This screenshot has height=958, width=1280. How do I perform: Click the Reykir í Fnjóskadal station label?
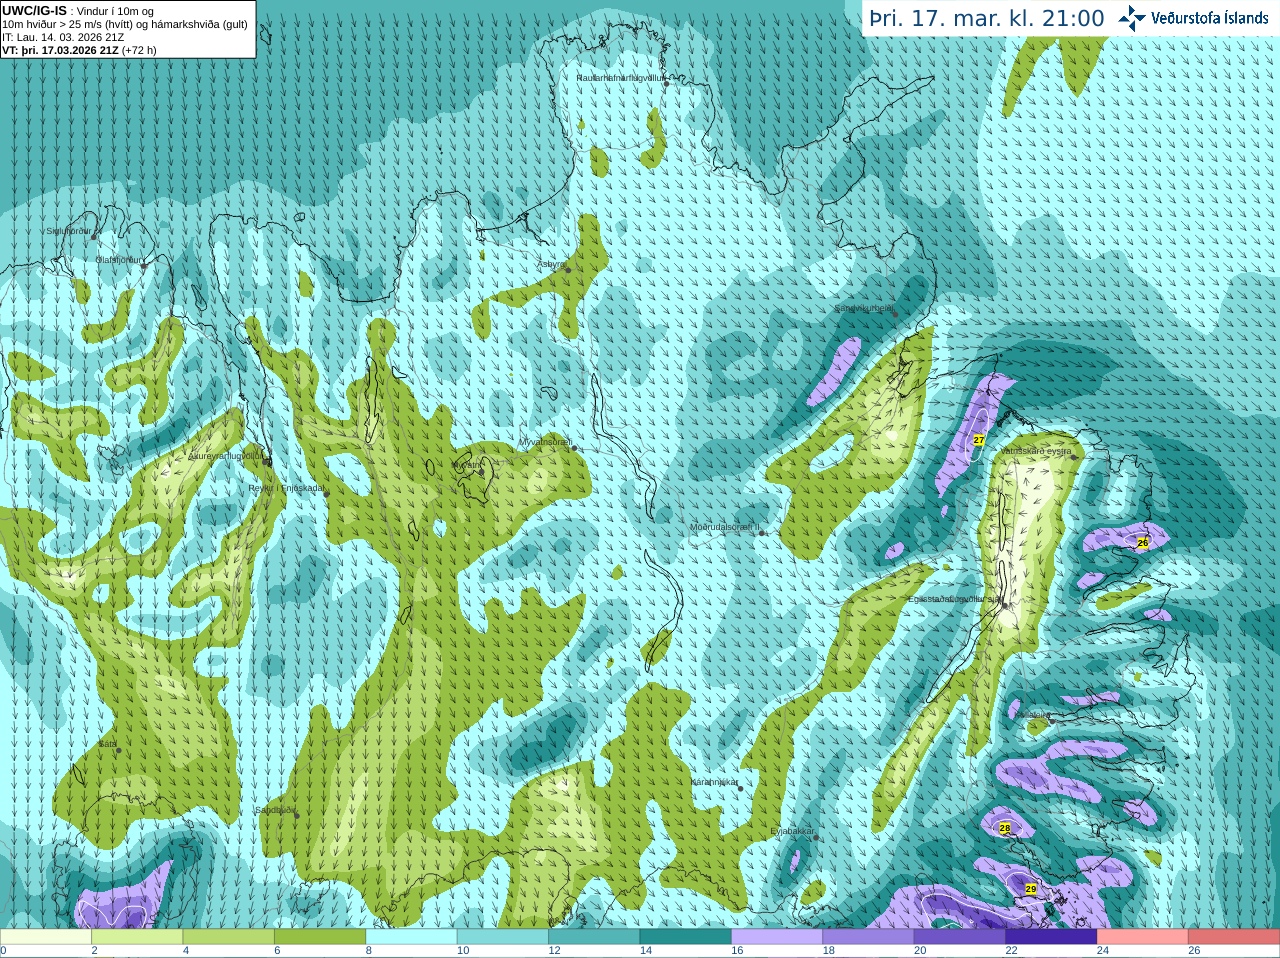click(287, 488)
